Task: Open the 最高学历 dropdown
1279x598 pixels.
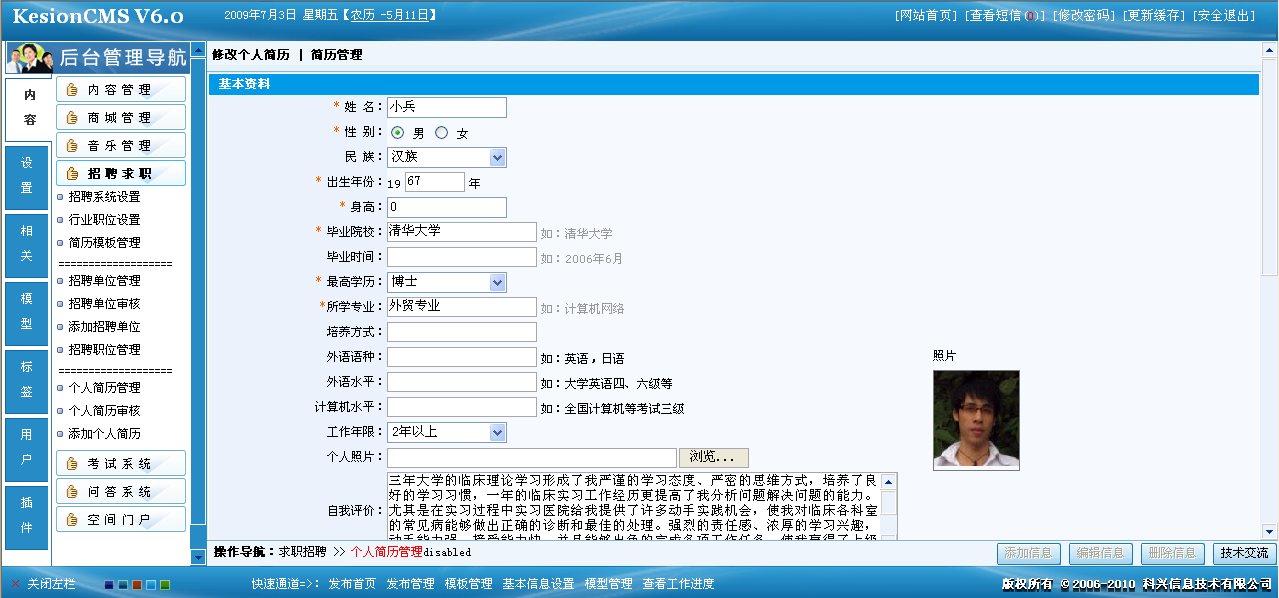Action: tap(447, 282)
